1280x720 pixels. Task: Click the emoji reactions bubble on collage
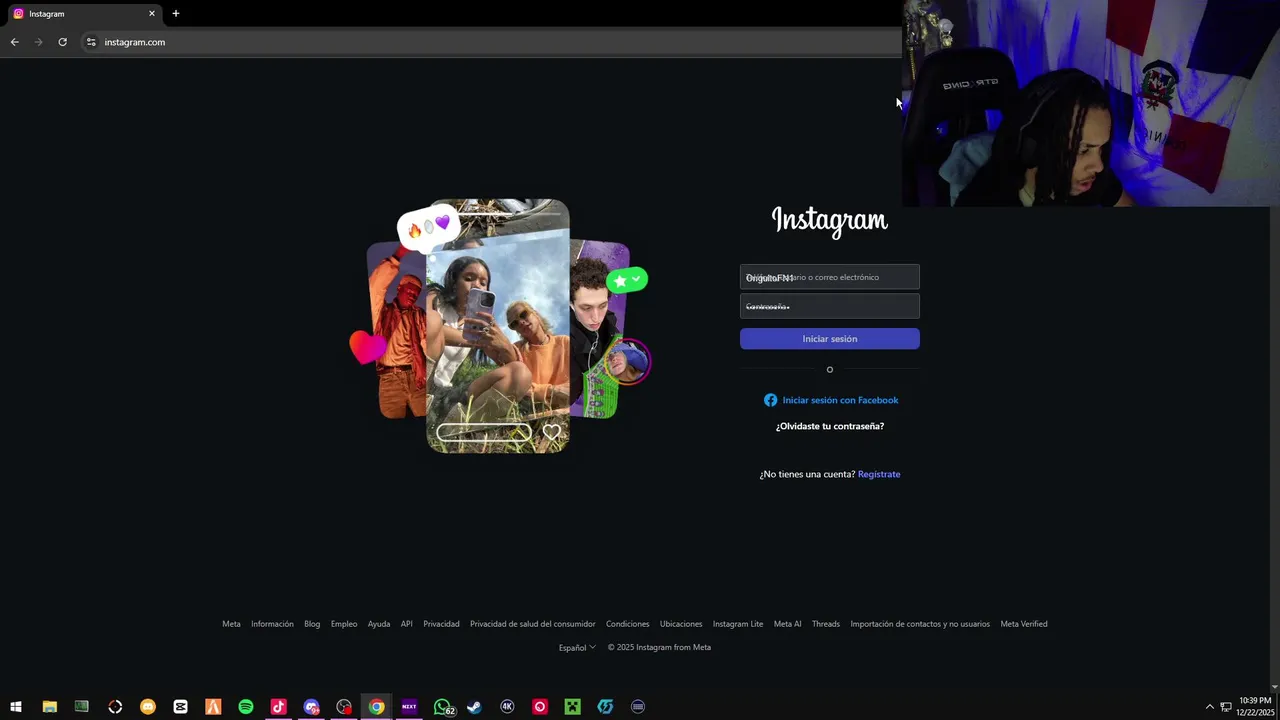click(429, 228)
